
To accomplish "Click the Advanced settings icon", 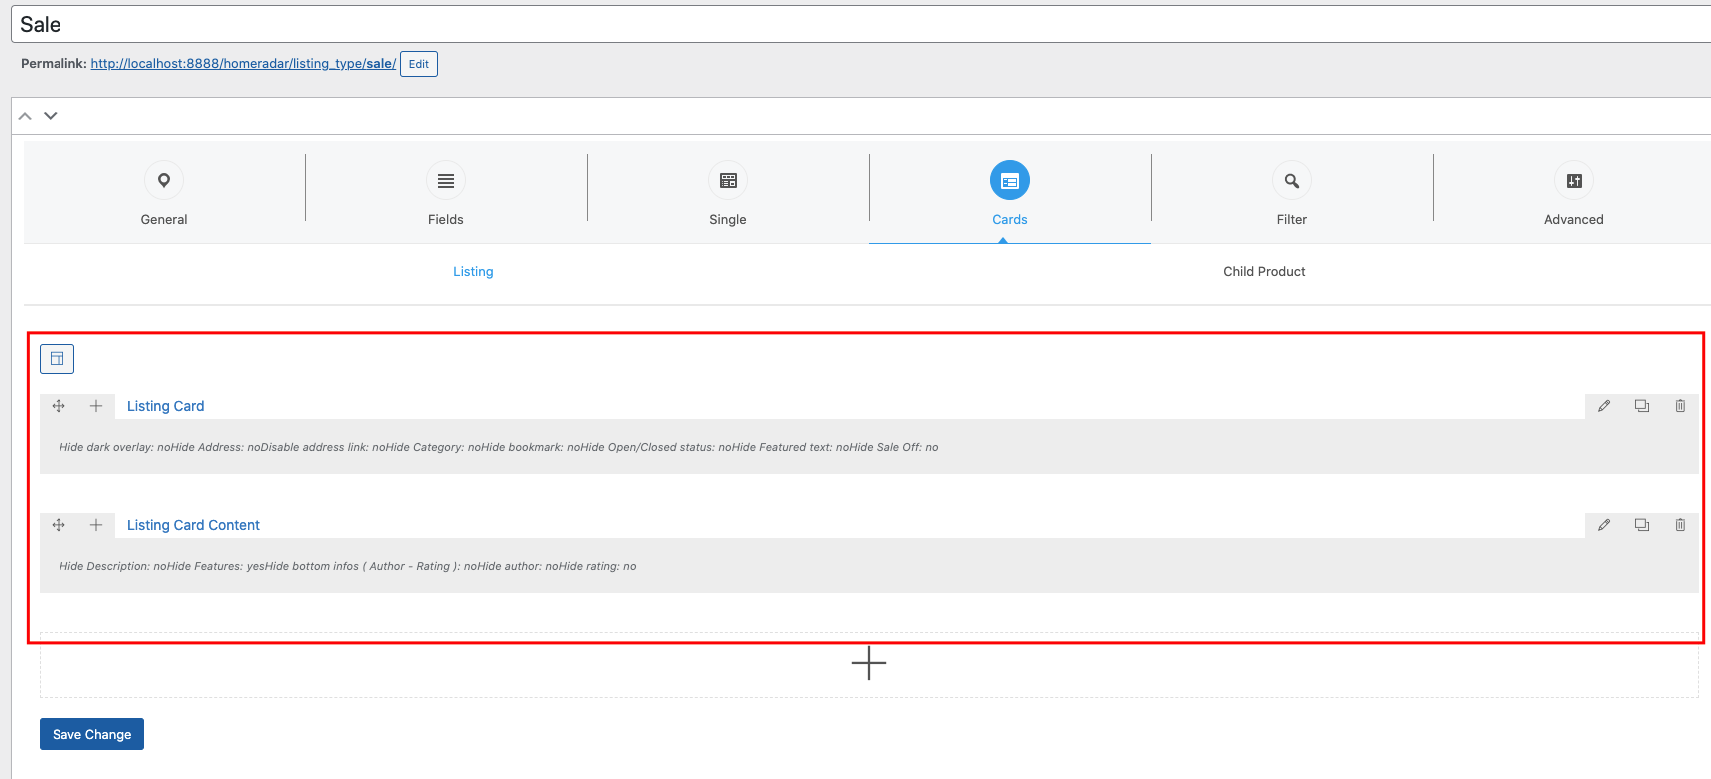I will [x=1574, y=181].
